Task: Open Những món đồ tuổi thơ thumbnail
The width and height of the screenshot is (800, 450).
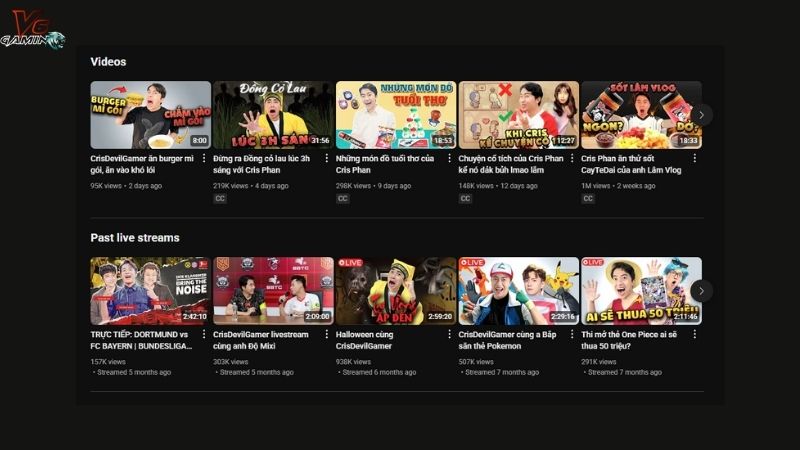Action: [x=396, y=115]
